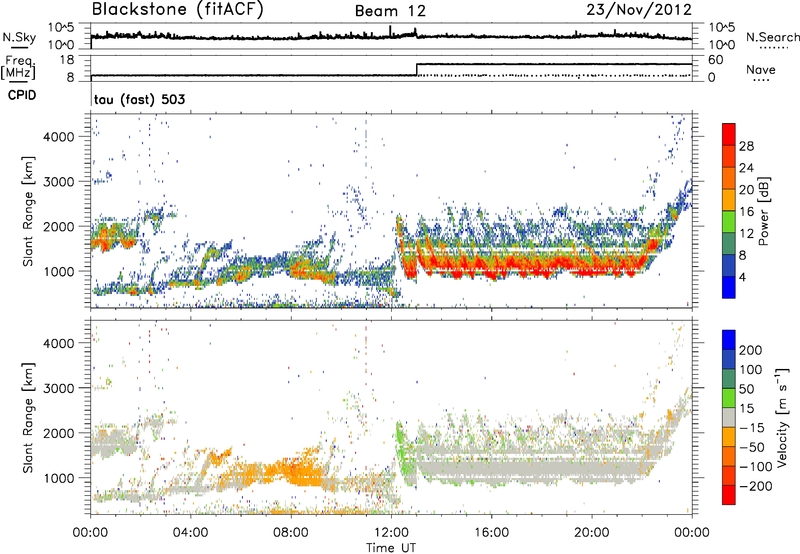
Task: Click the 60 tick on the Nave axis
Action: (x=716, y=60)
